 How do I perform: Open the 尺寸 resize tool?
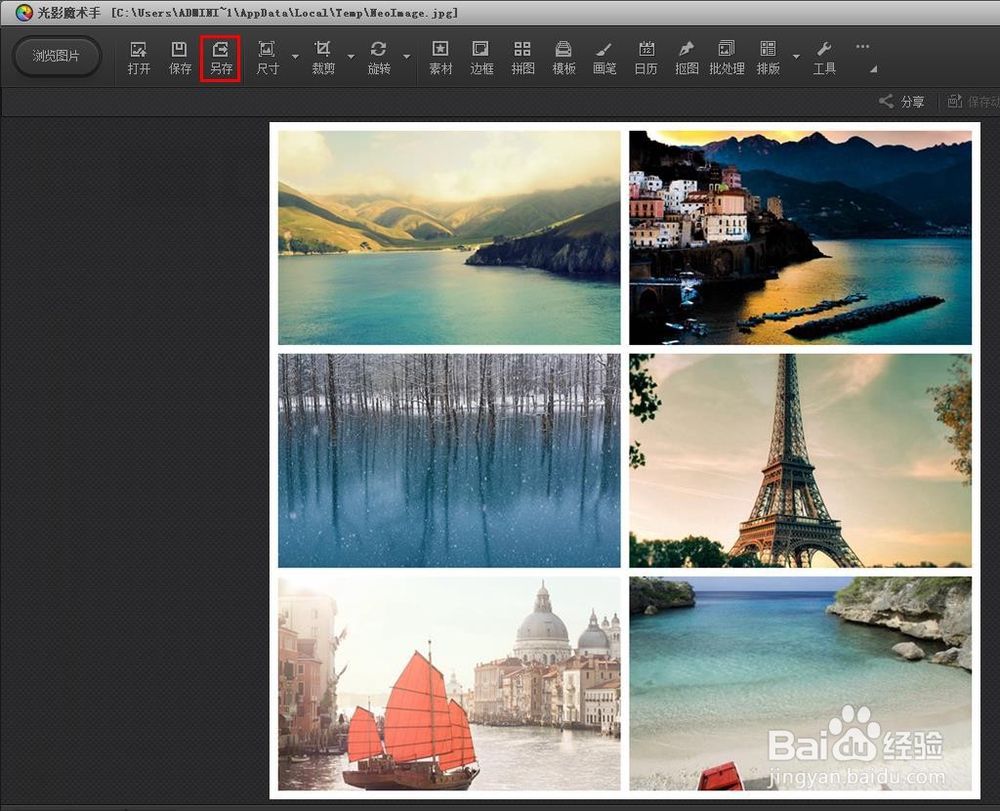coord(267,58)
